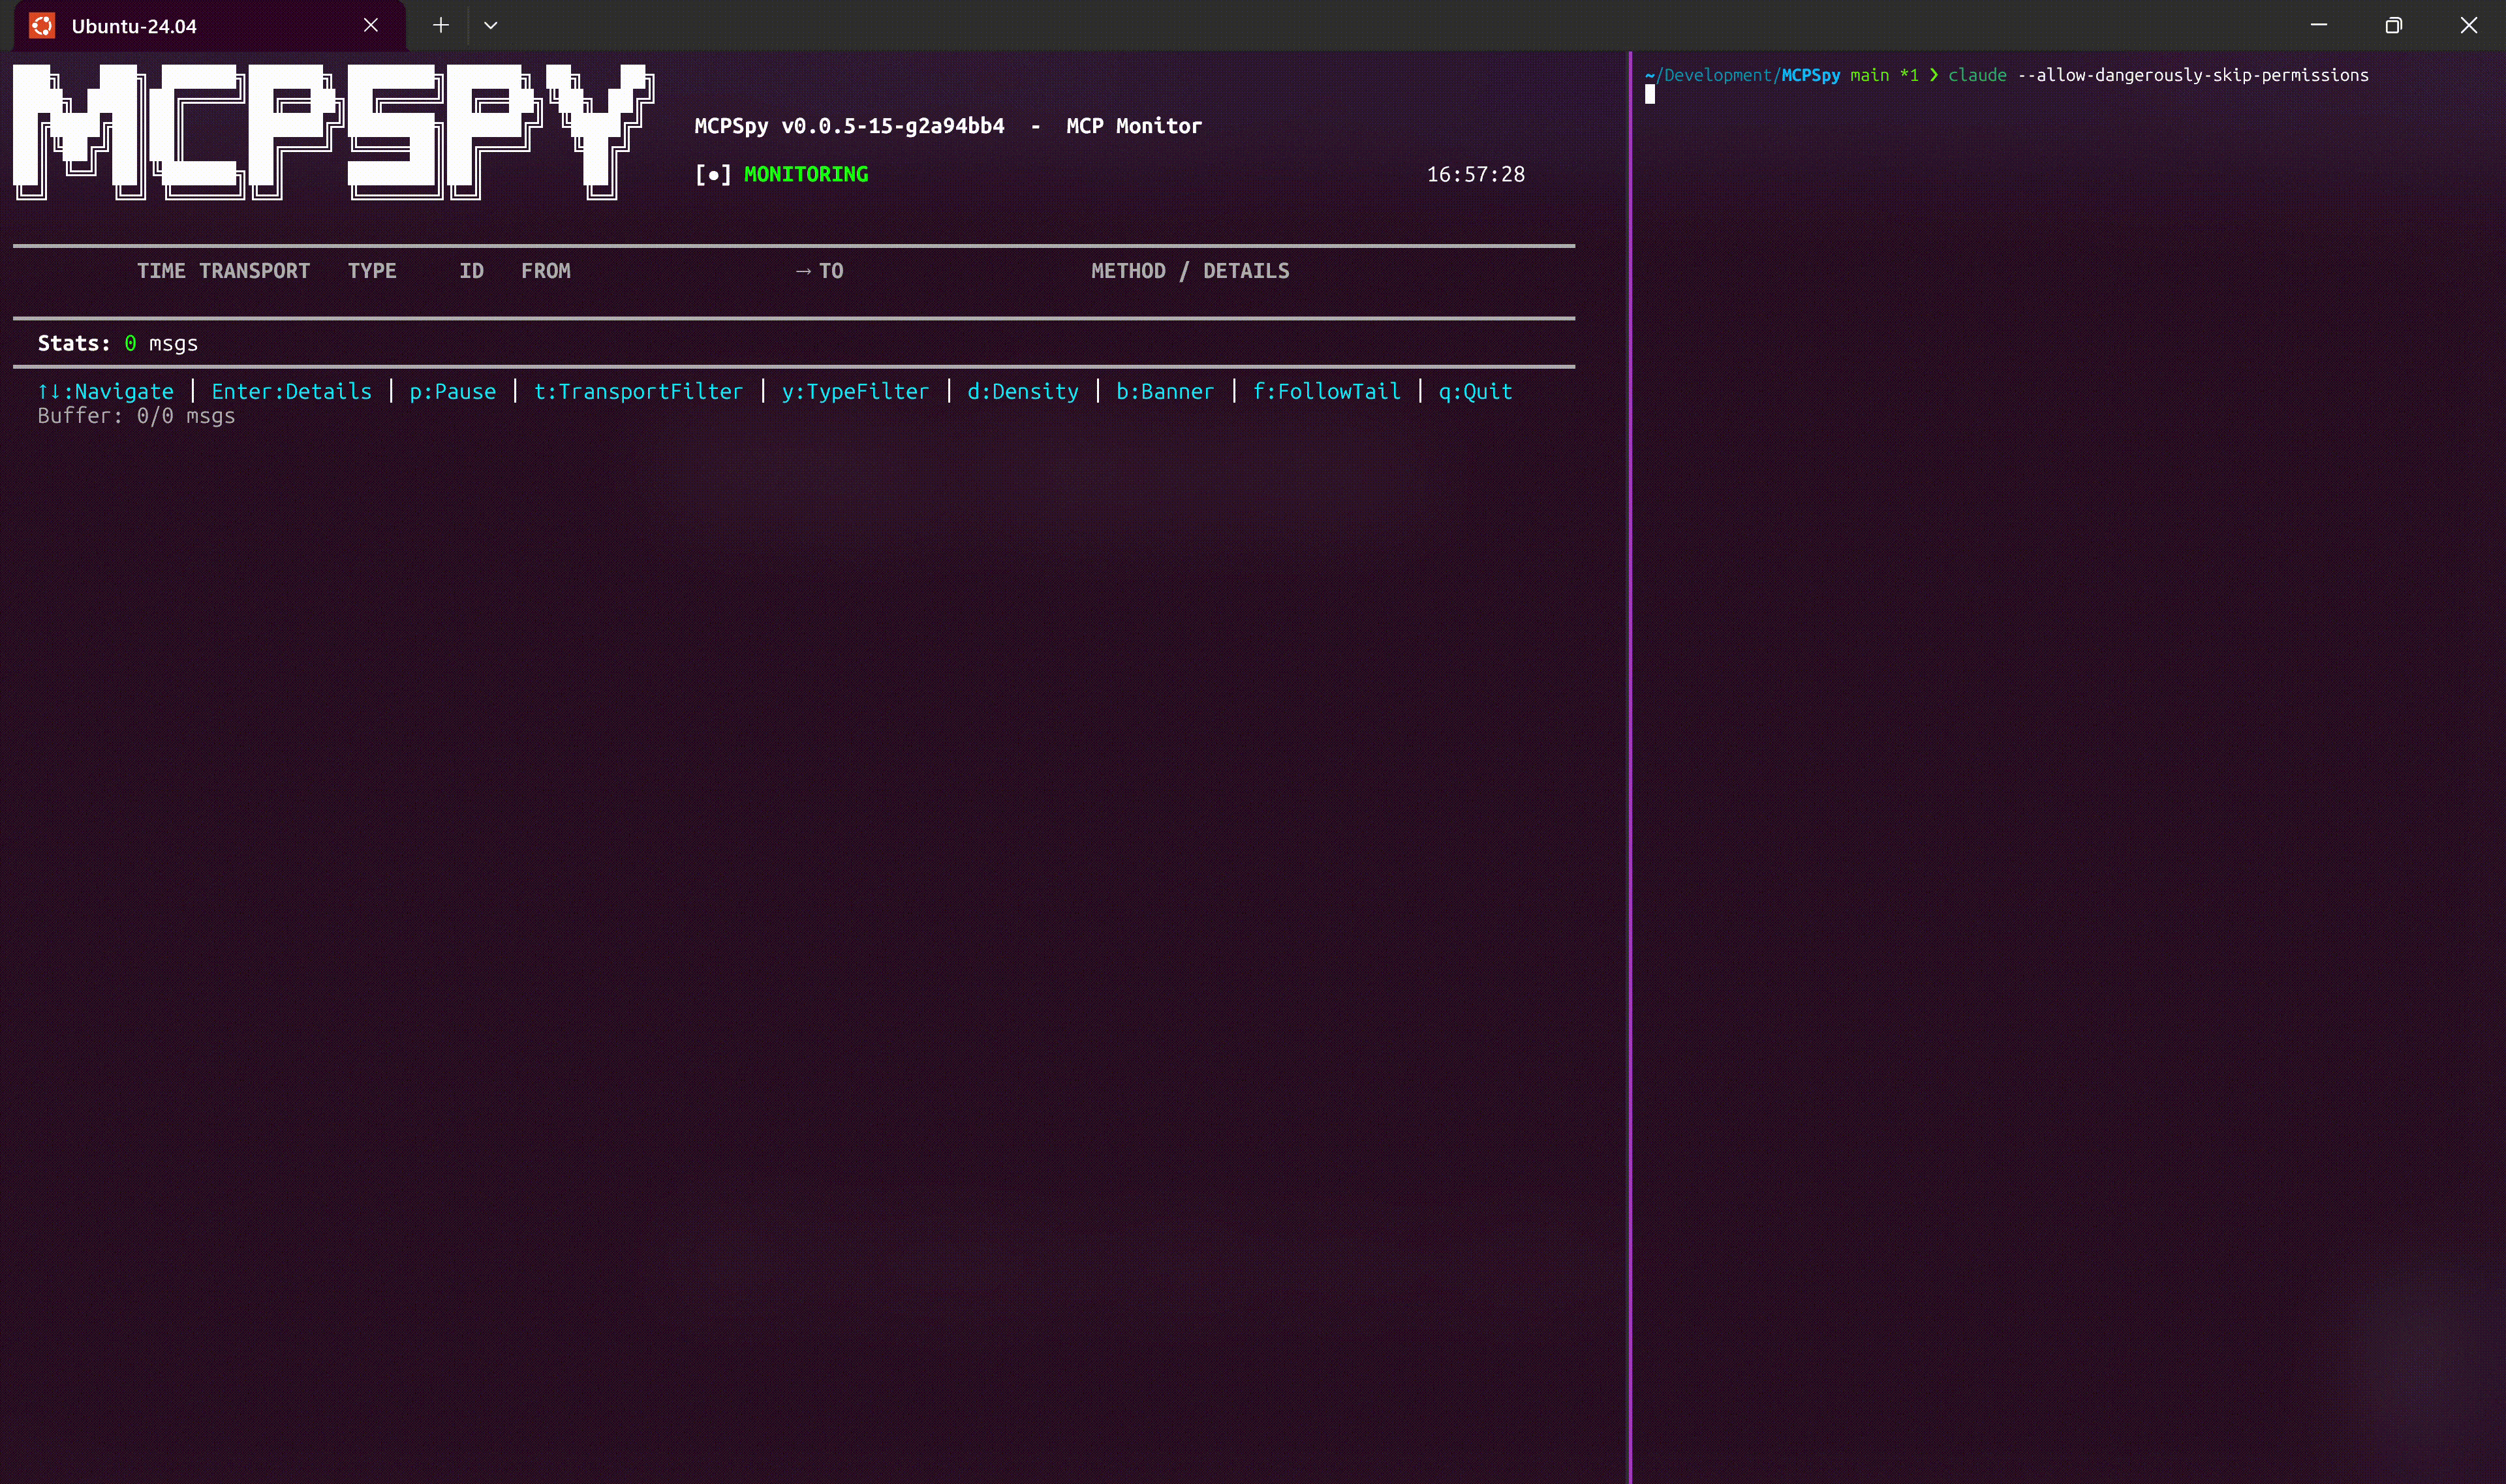Click the p:Pause shortcut hint
This screenshot has height=1484, width=2506.
pos(452,392)
